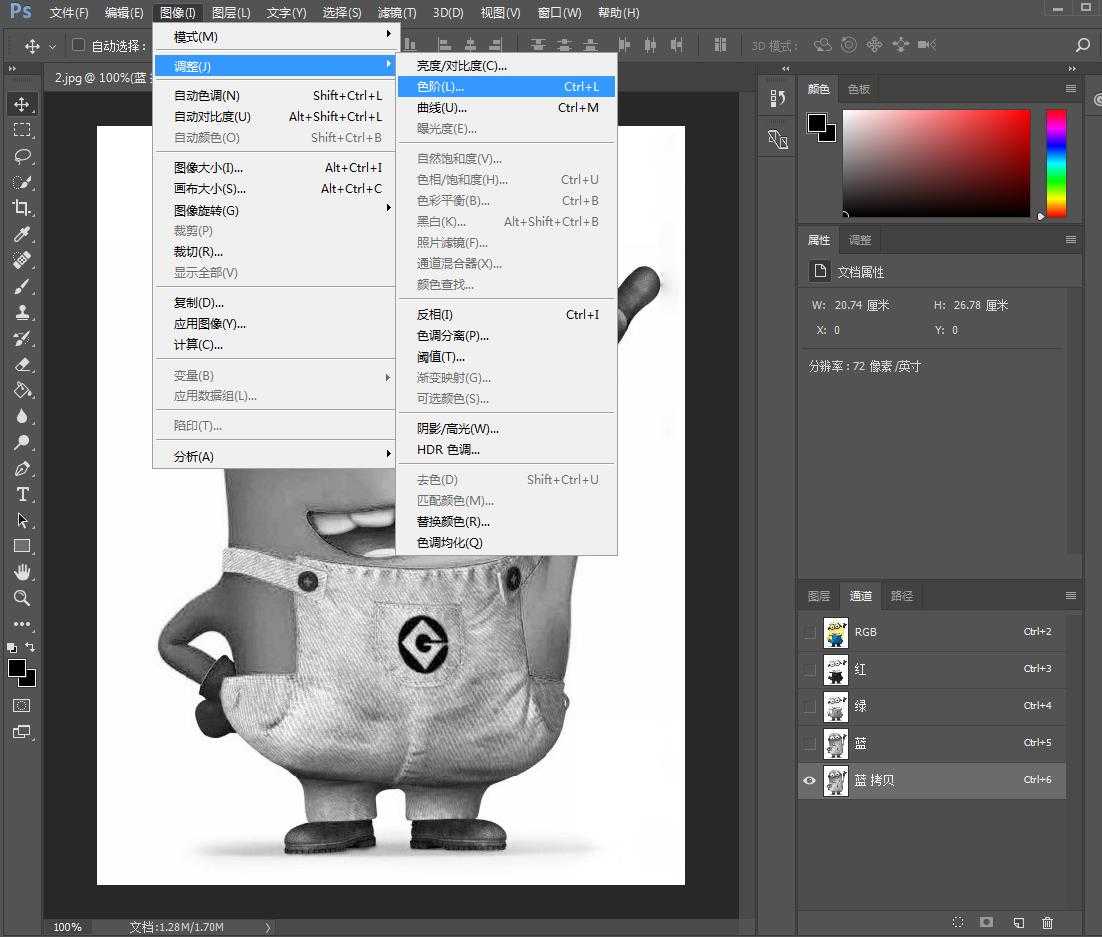
Task: Save selection as channel
Action: click(987, 922)
